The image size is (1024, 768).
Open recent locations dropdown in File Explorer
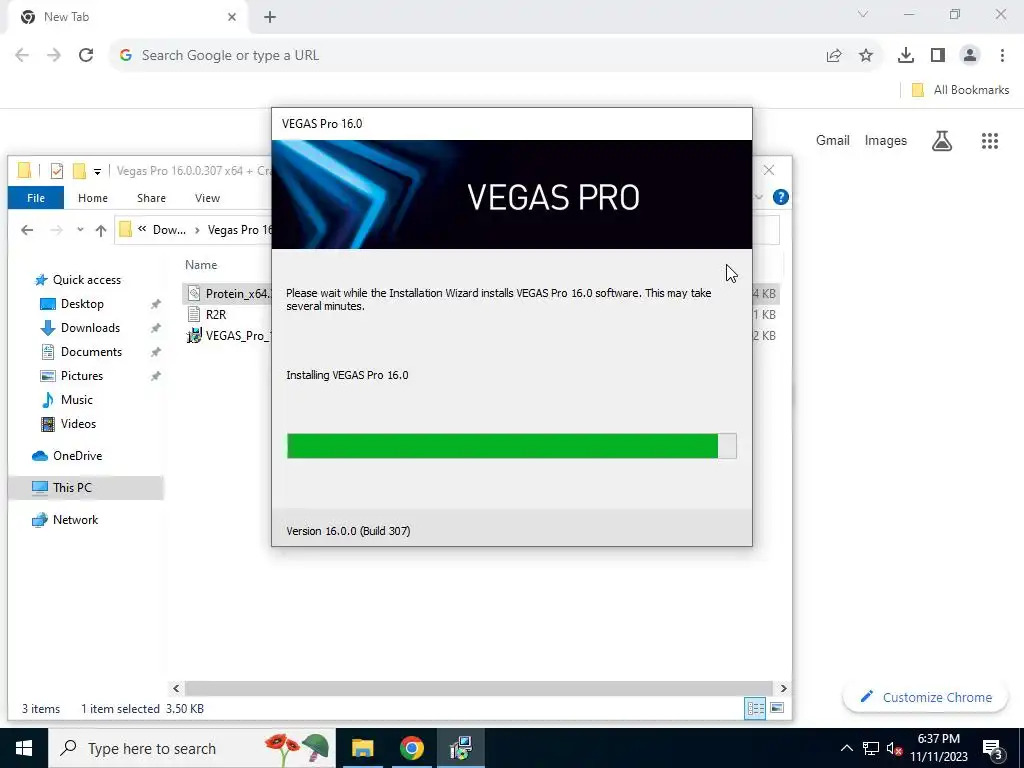pyautogui.click(x=80, y=230)
